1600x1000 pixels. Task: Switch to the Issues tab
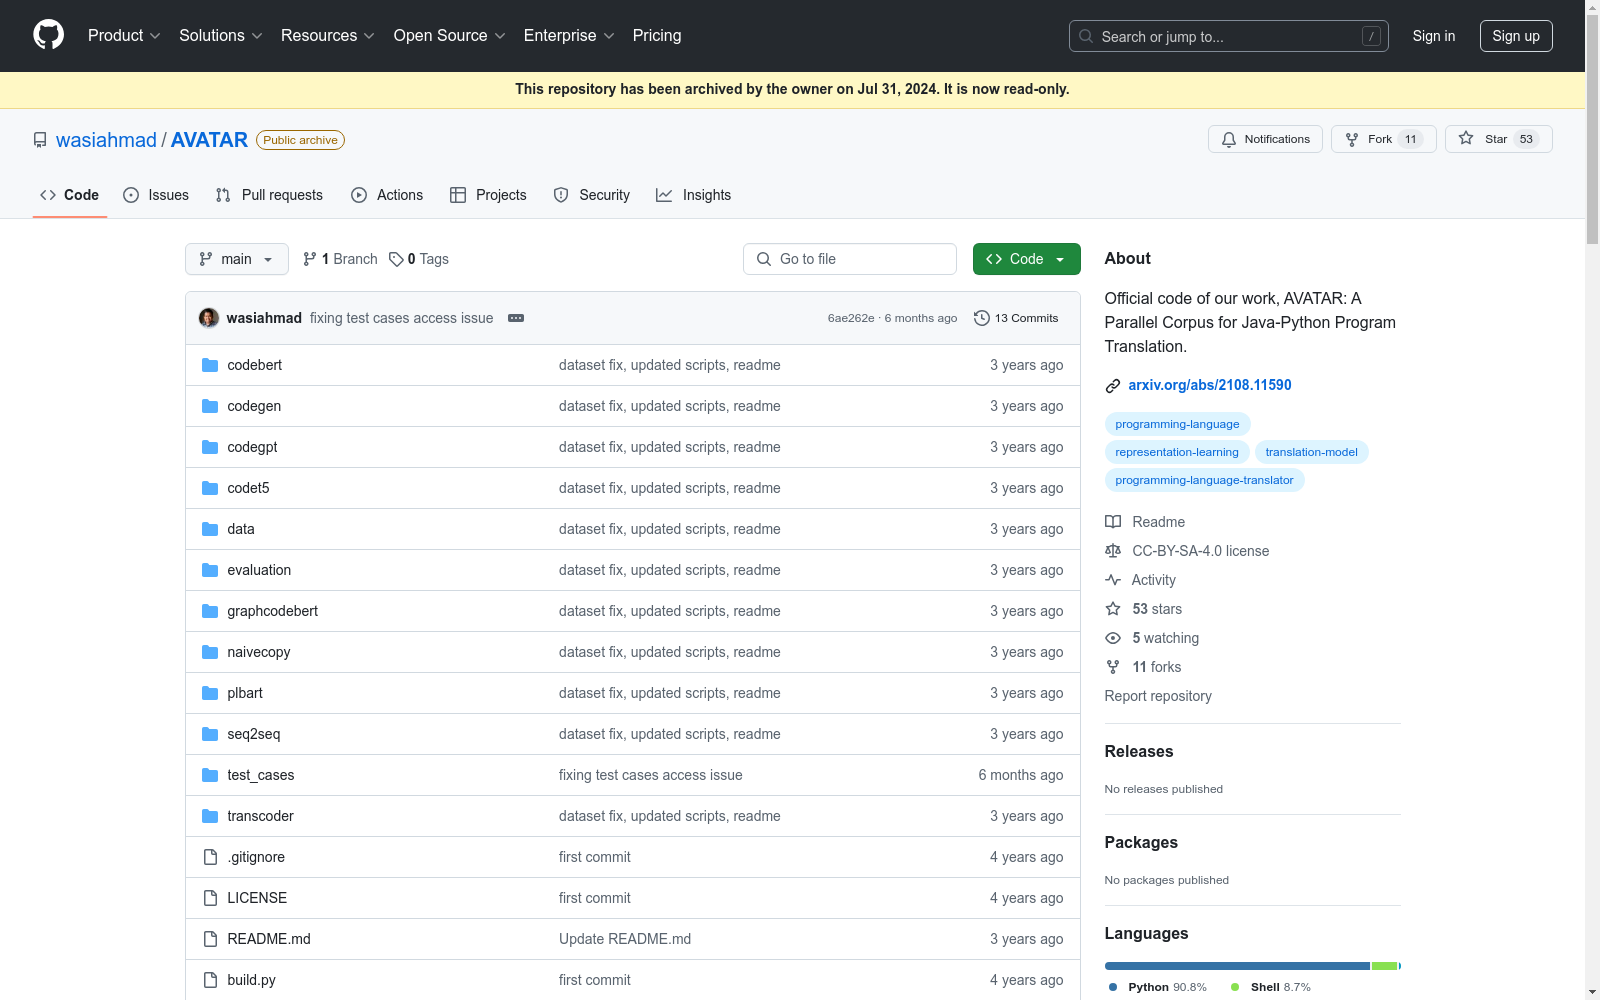click(156, 195)
